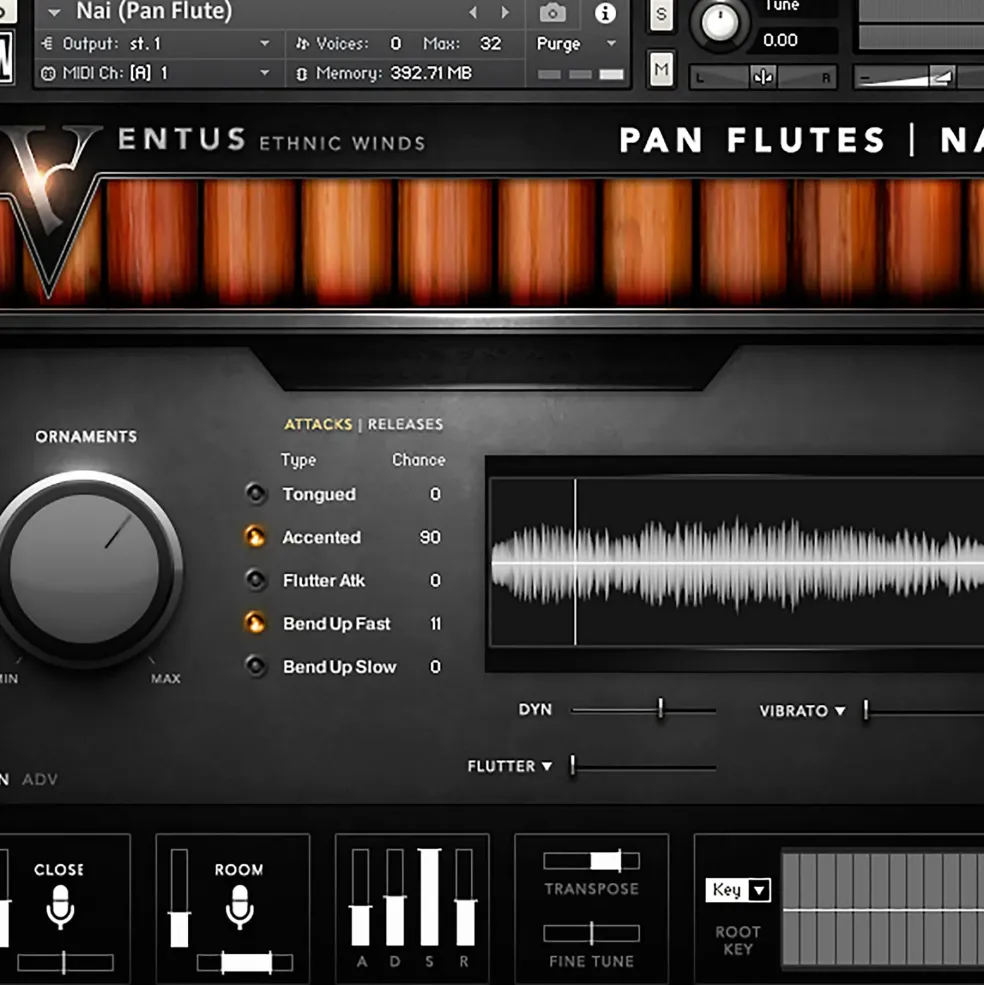Adjust the ROOM mic pan slider
Image resolution: width=984 pixels, height=985 pixels.
click(x=245, y=962)
